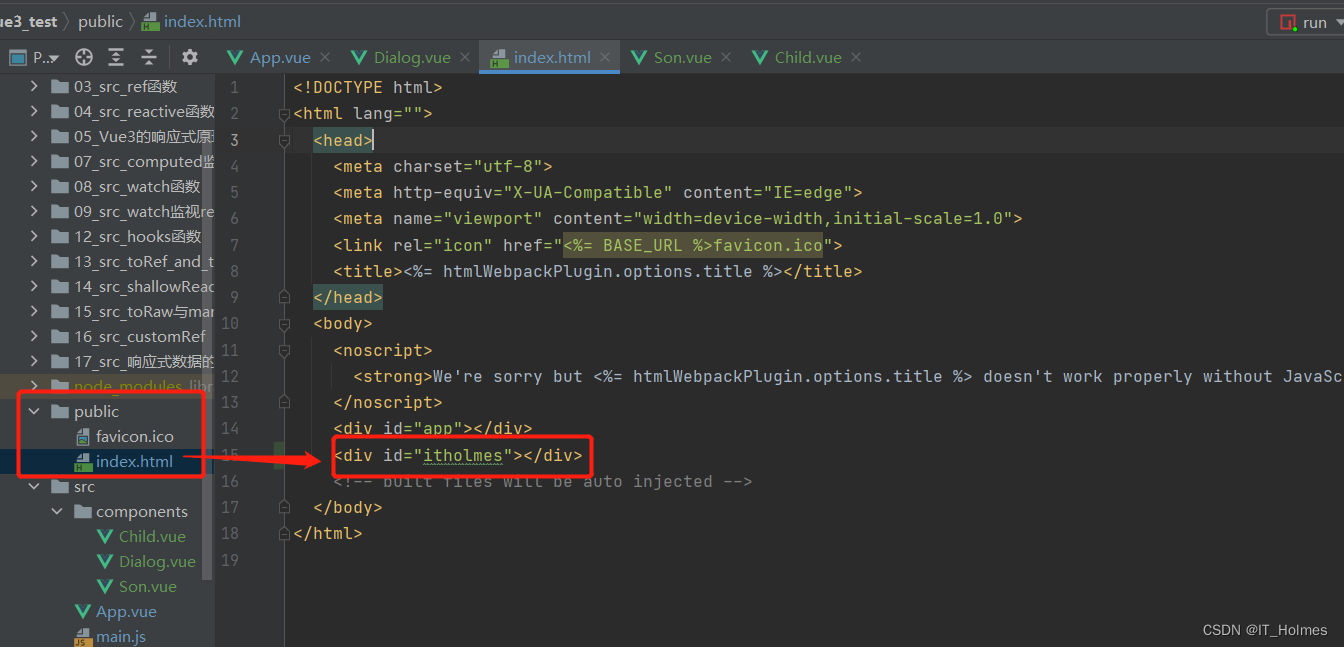Viewport: 1344px width, 647px height.
Task: Click the index.html file icon in project tree
Action: point(83,462)
